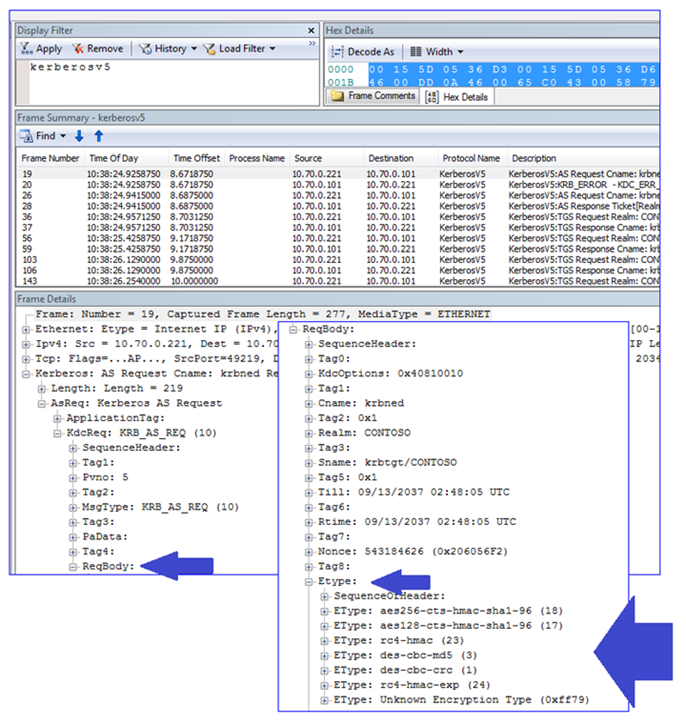Image resolution: width=686 pixels, height=725 pixels.
Task: Expand Cname: krbned node
Action: 309,403
